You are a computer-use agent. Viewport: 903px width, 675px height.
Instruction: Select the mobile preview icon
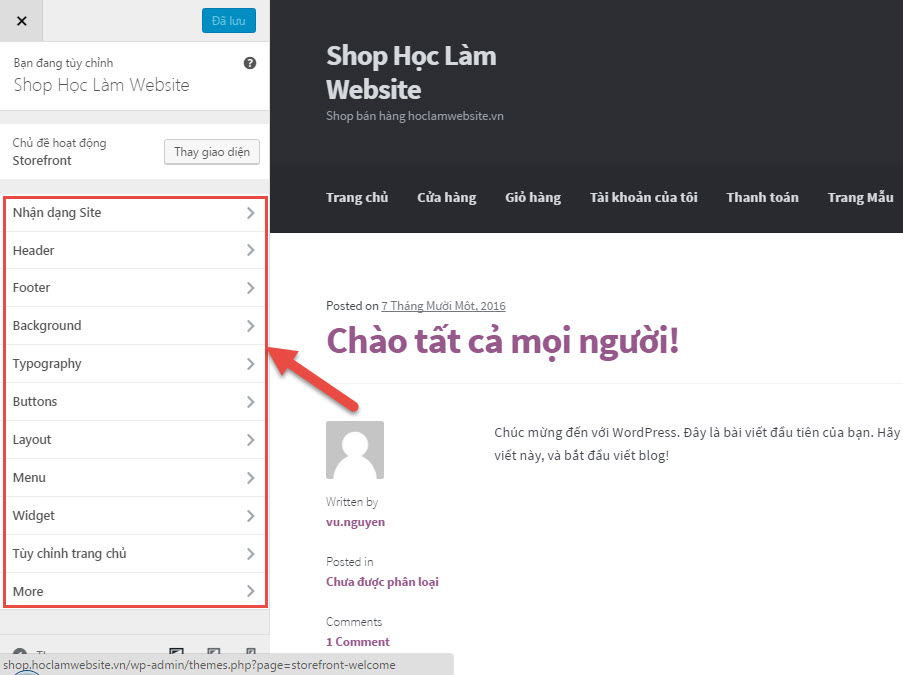point(251,650)
